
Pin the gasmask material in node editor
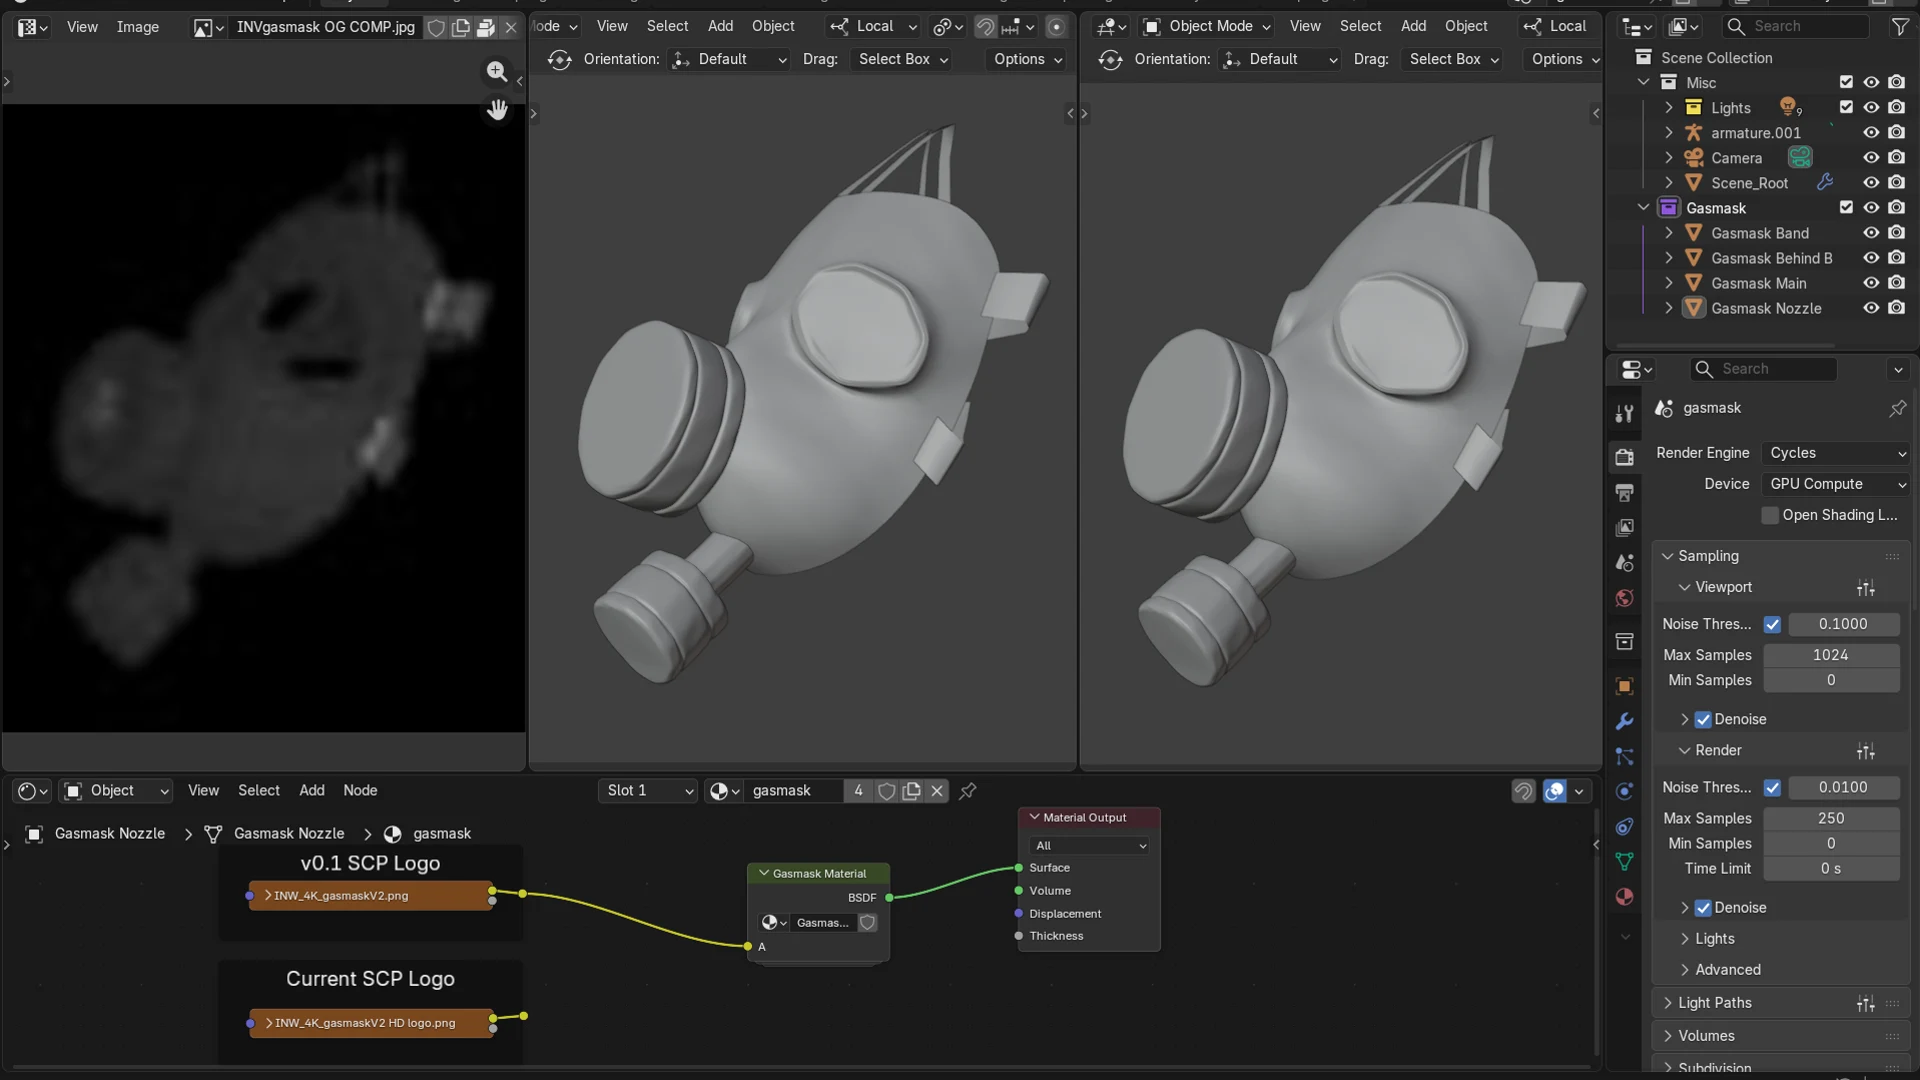pos(967,791)
